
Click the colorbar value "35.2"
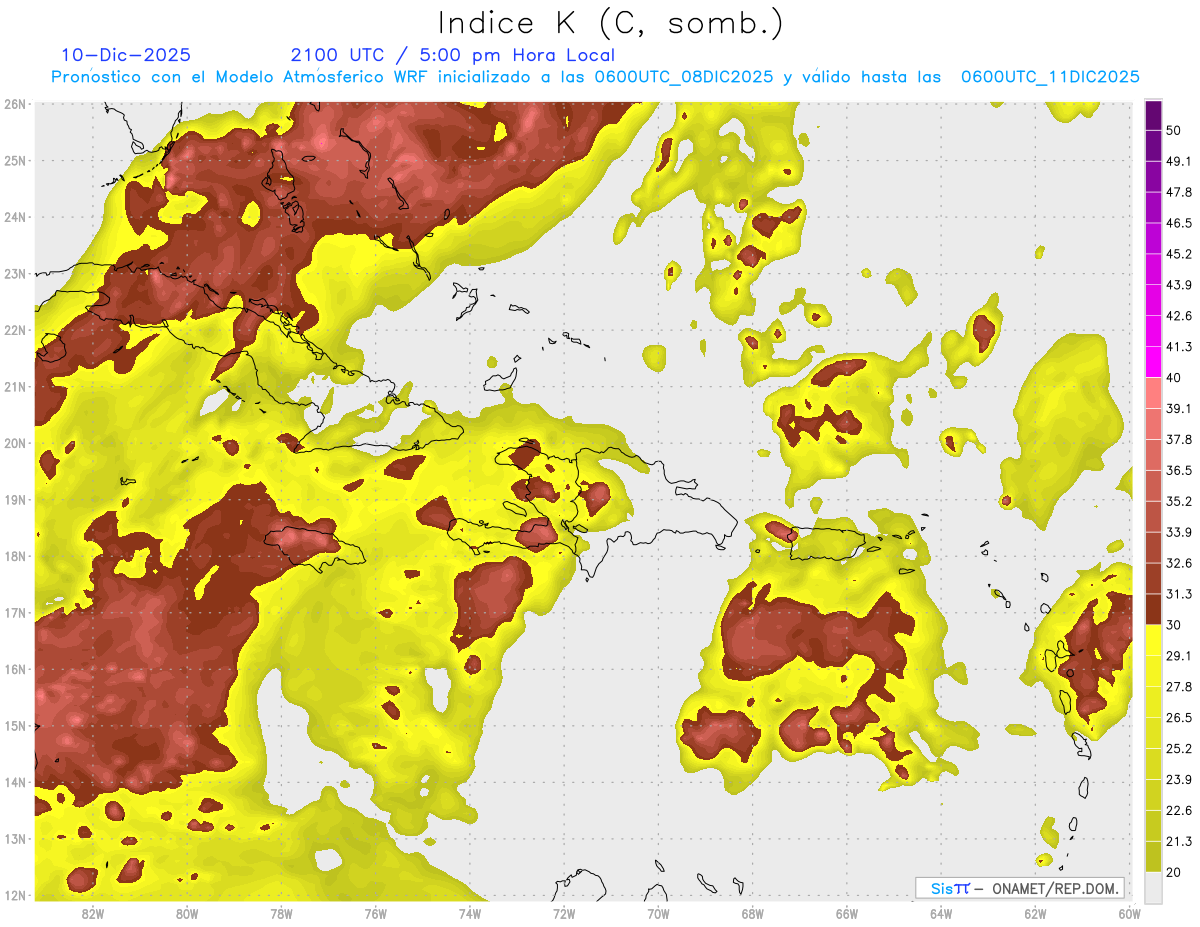pos(1179,501)
